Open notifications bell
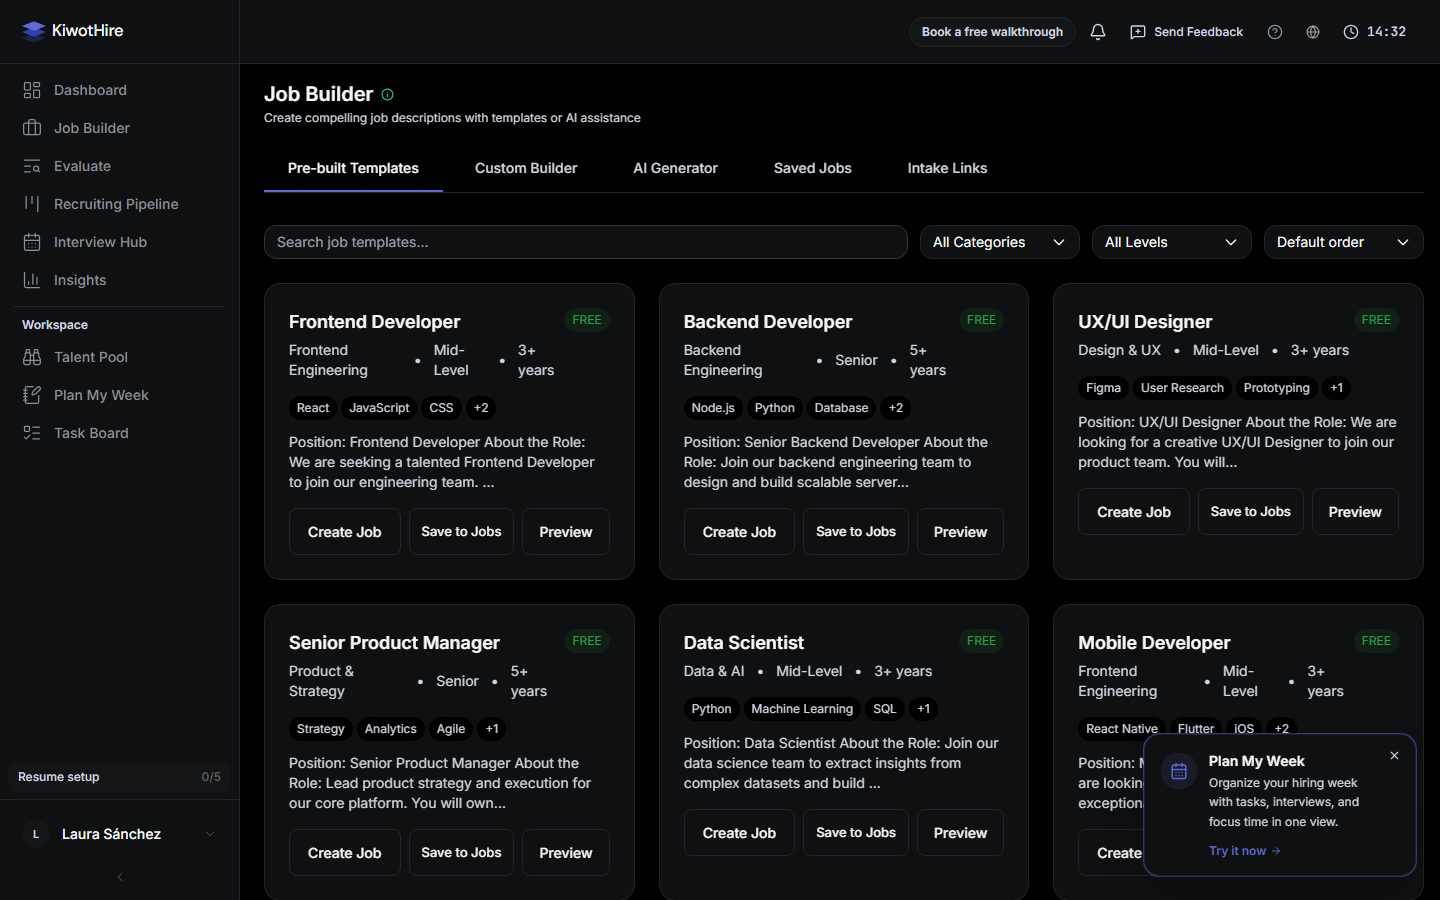The image size is (1440, 900). (x=1098, y=32)
